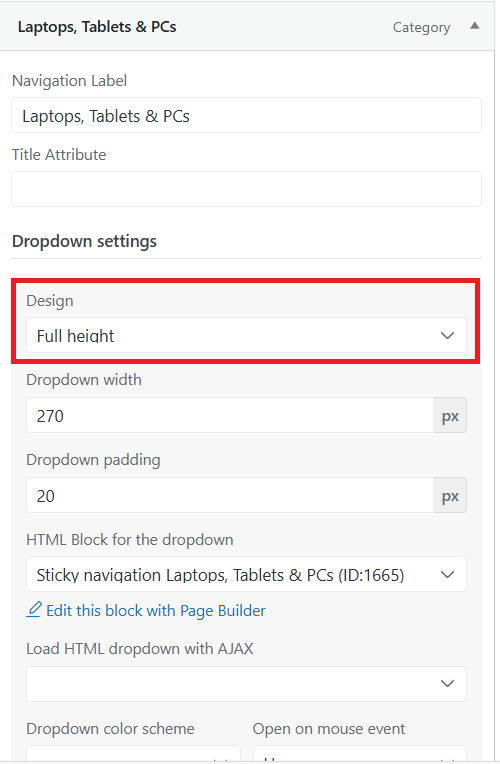This screenshot has width=500, height=764.
Task: Click the chevron on the Sticky navigation select
Action: pos(447,574)
